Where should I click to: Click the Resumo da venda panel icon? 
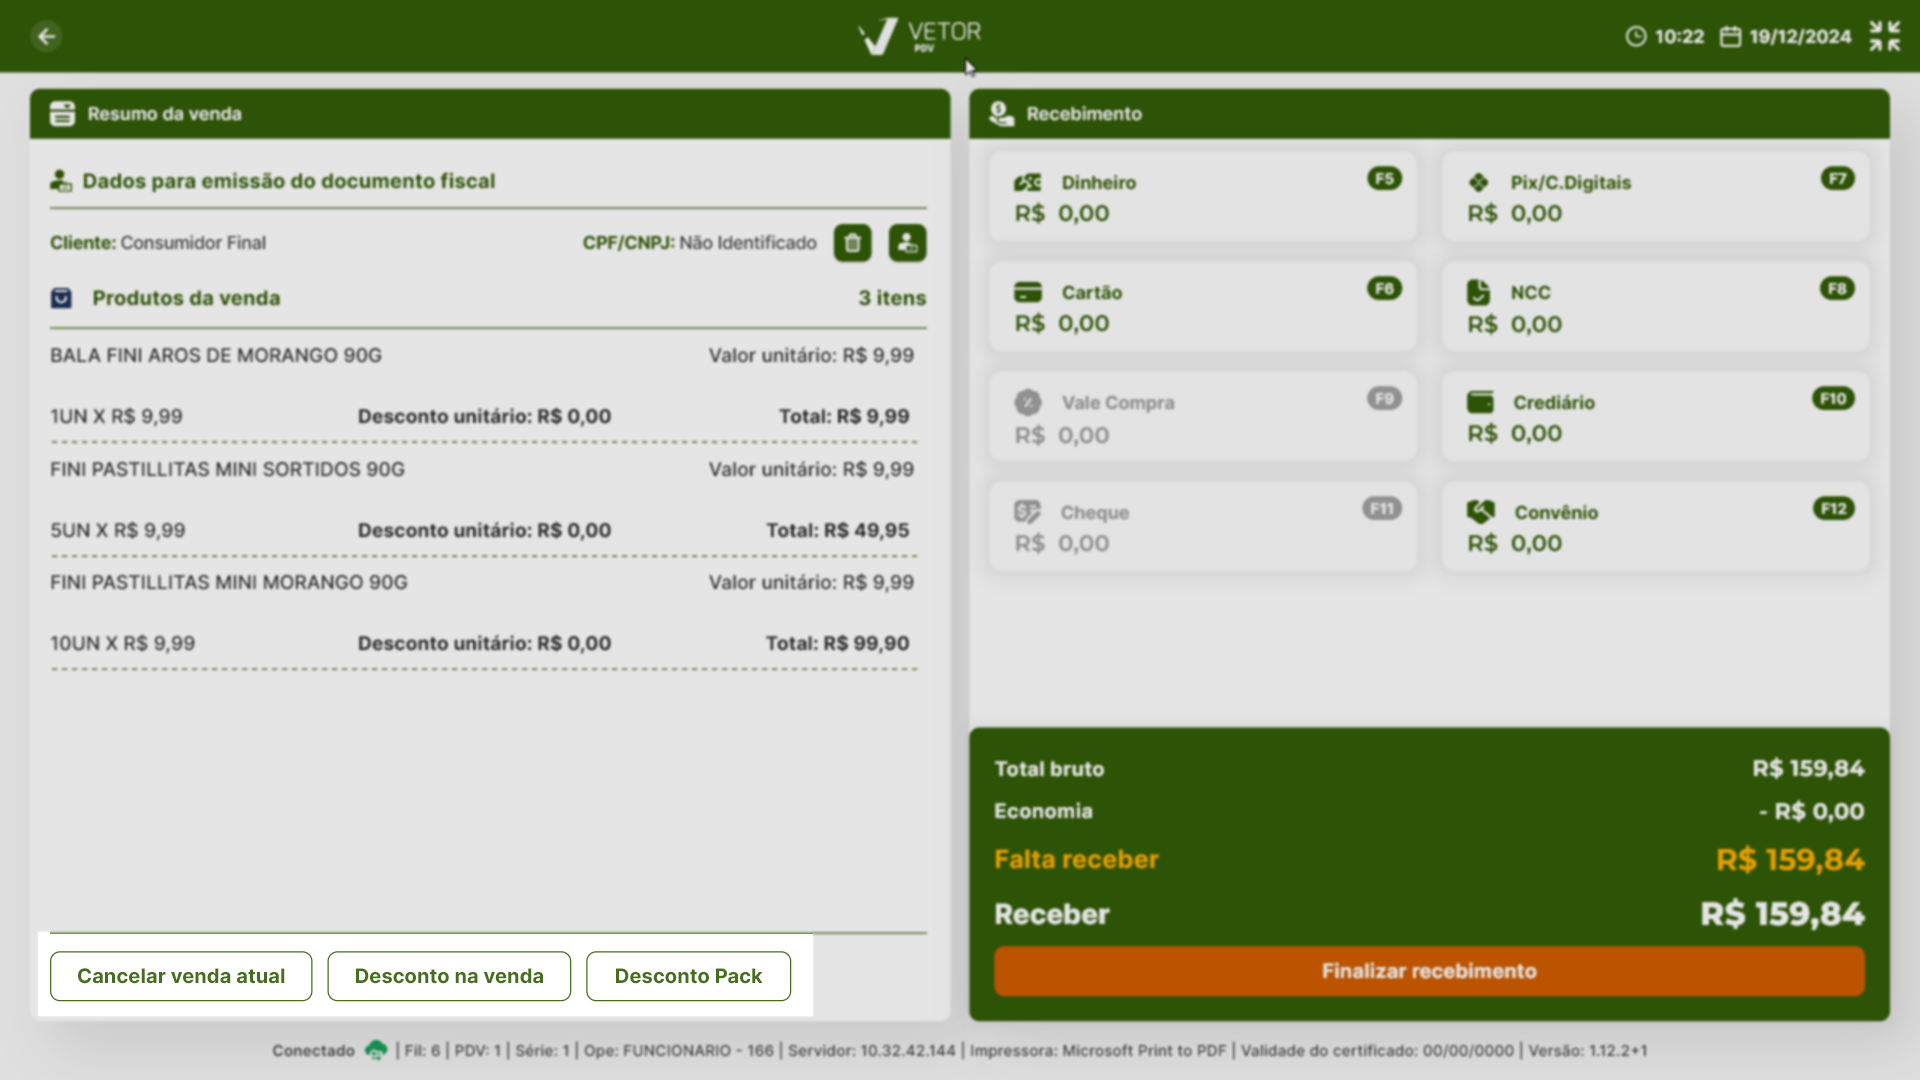click(x=62, y=114)
